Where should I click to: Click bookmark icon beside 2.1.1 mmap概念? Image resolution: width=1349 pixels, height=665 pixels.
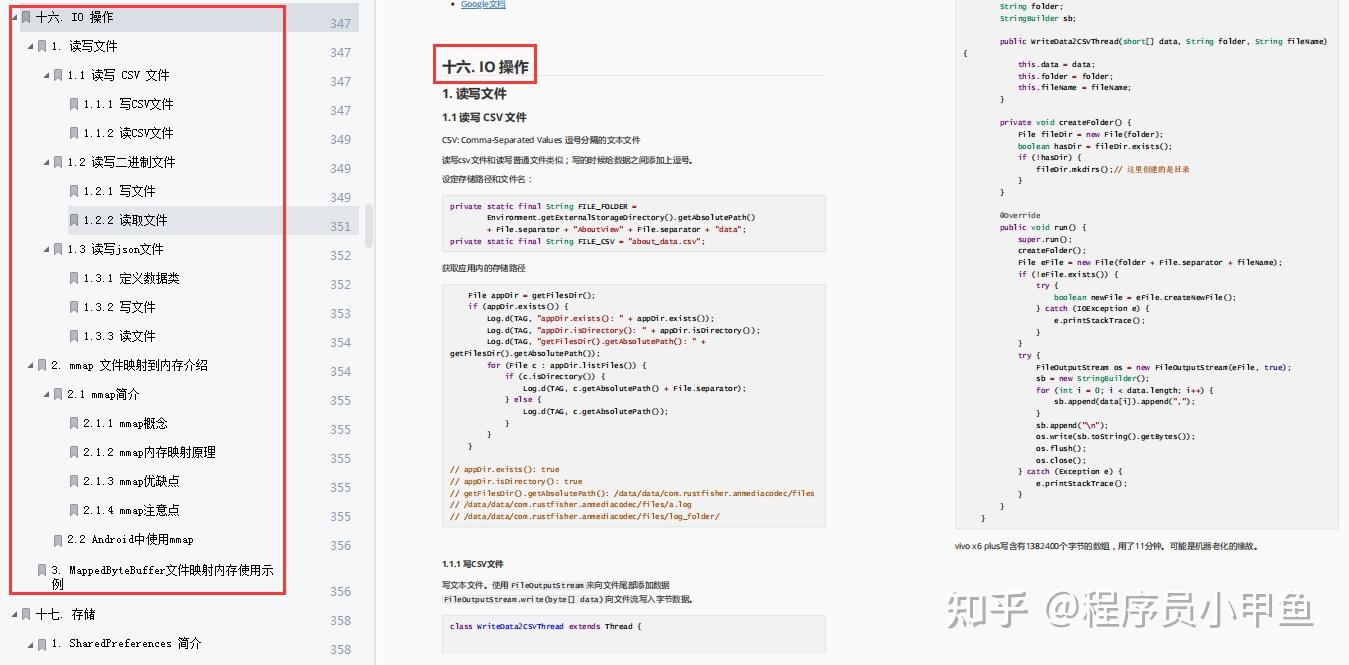point(74,423)
